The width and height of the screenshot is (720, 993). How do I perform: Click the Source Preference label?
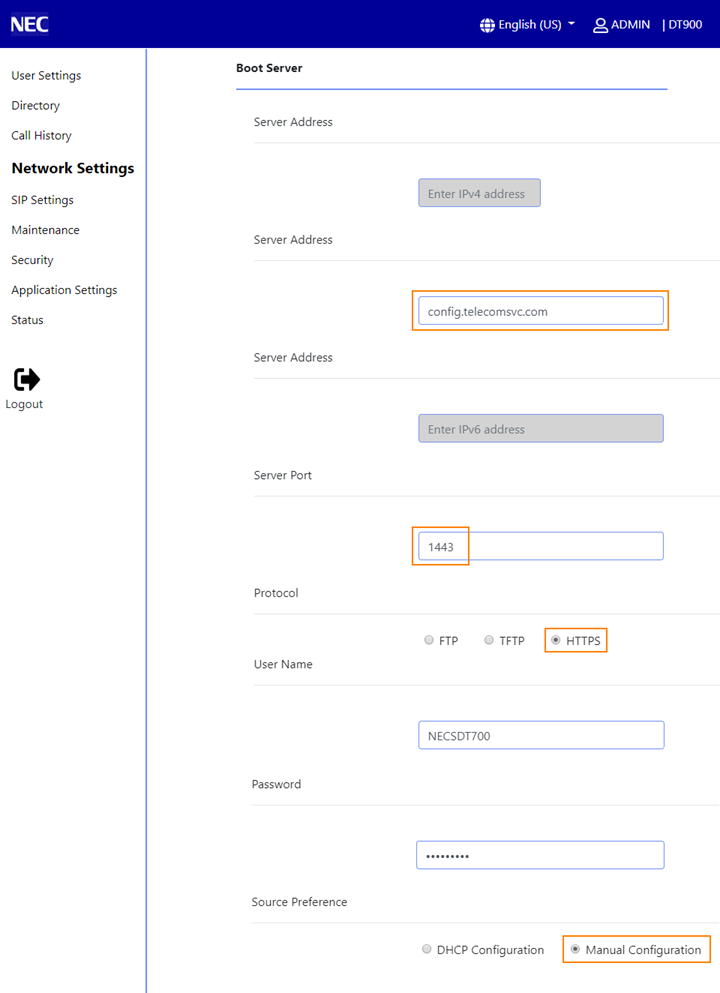pos(299,902)
